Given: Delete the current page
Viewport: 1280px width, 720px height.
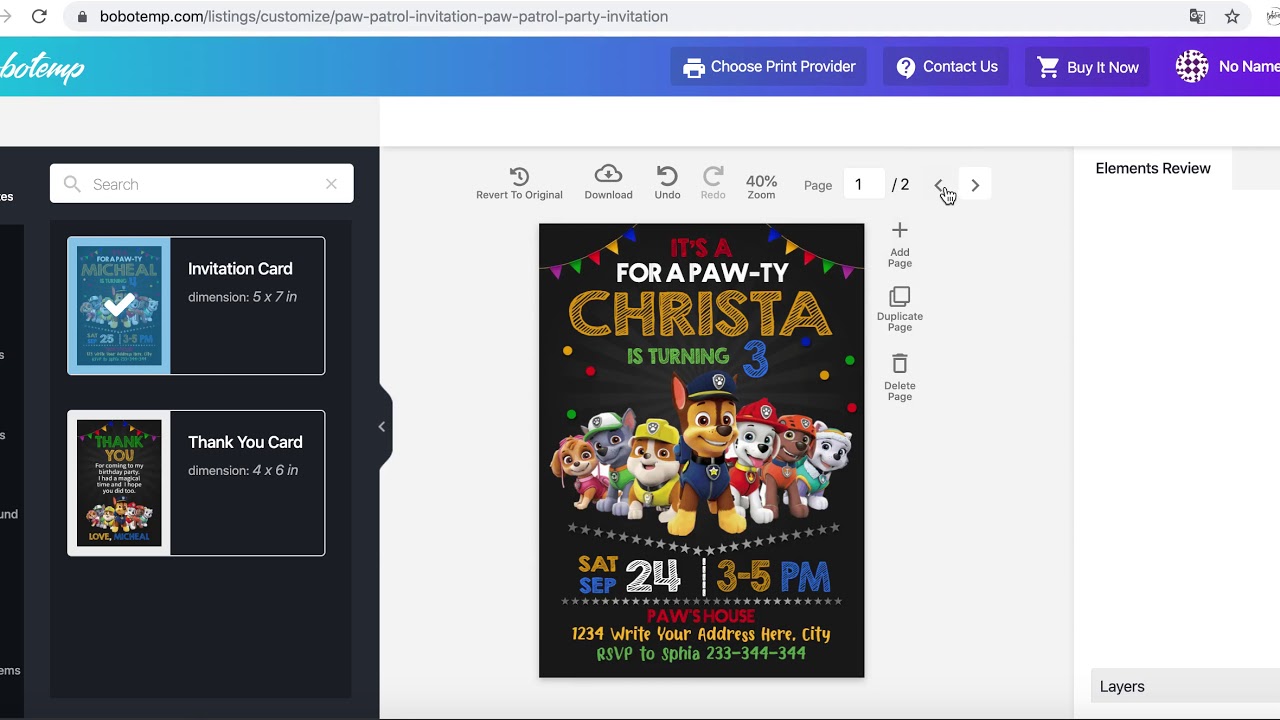Looking at the screenshot, I should [x=900, y=377].
